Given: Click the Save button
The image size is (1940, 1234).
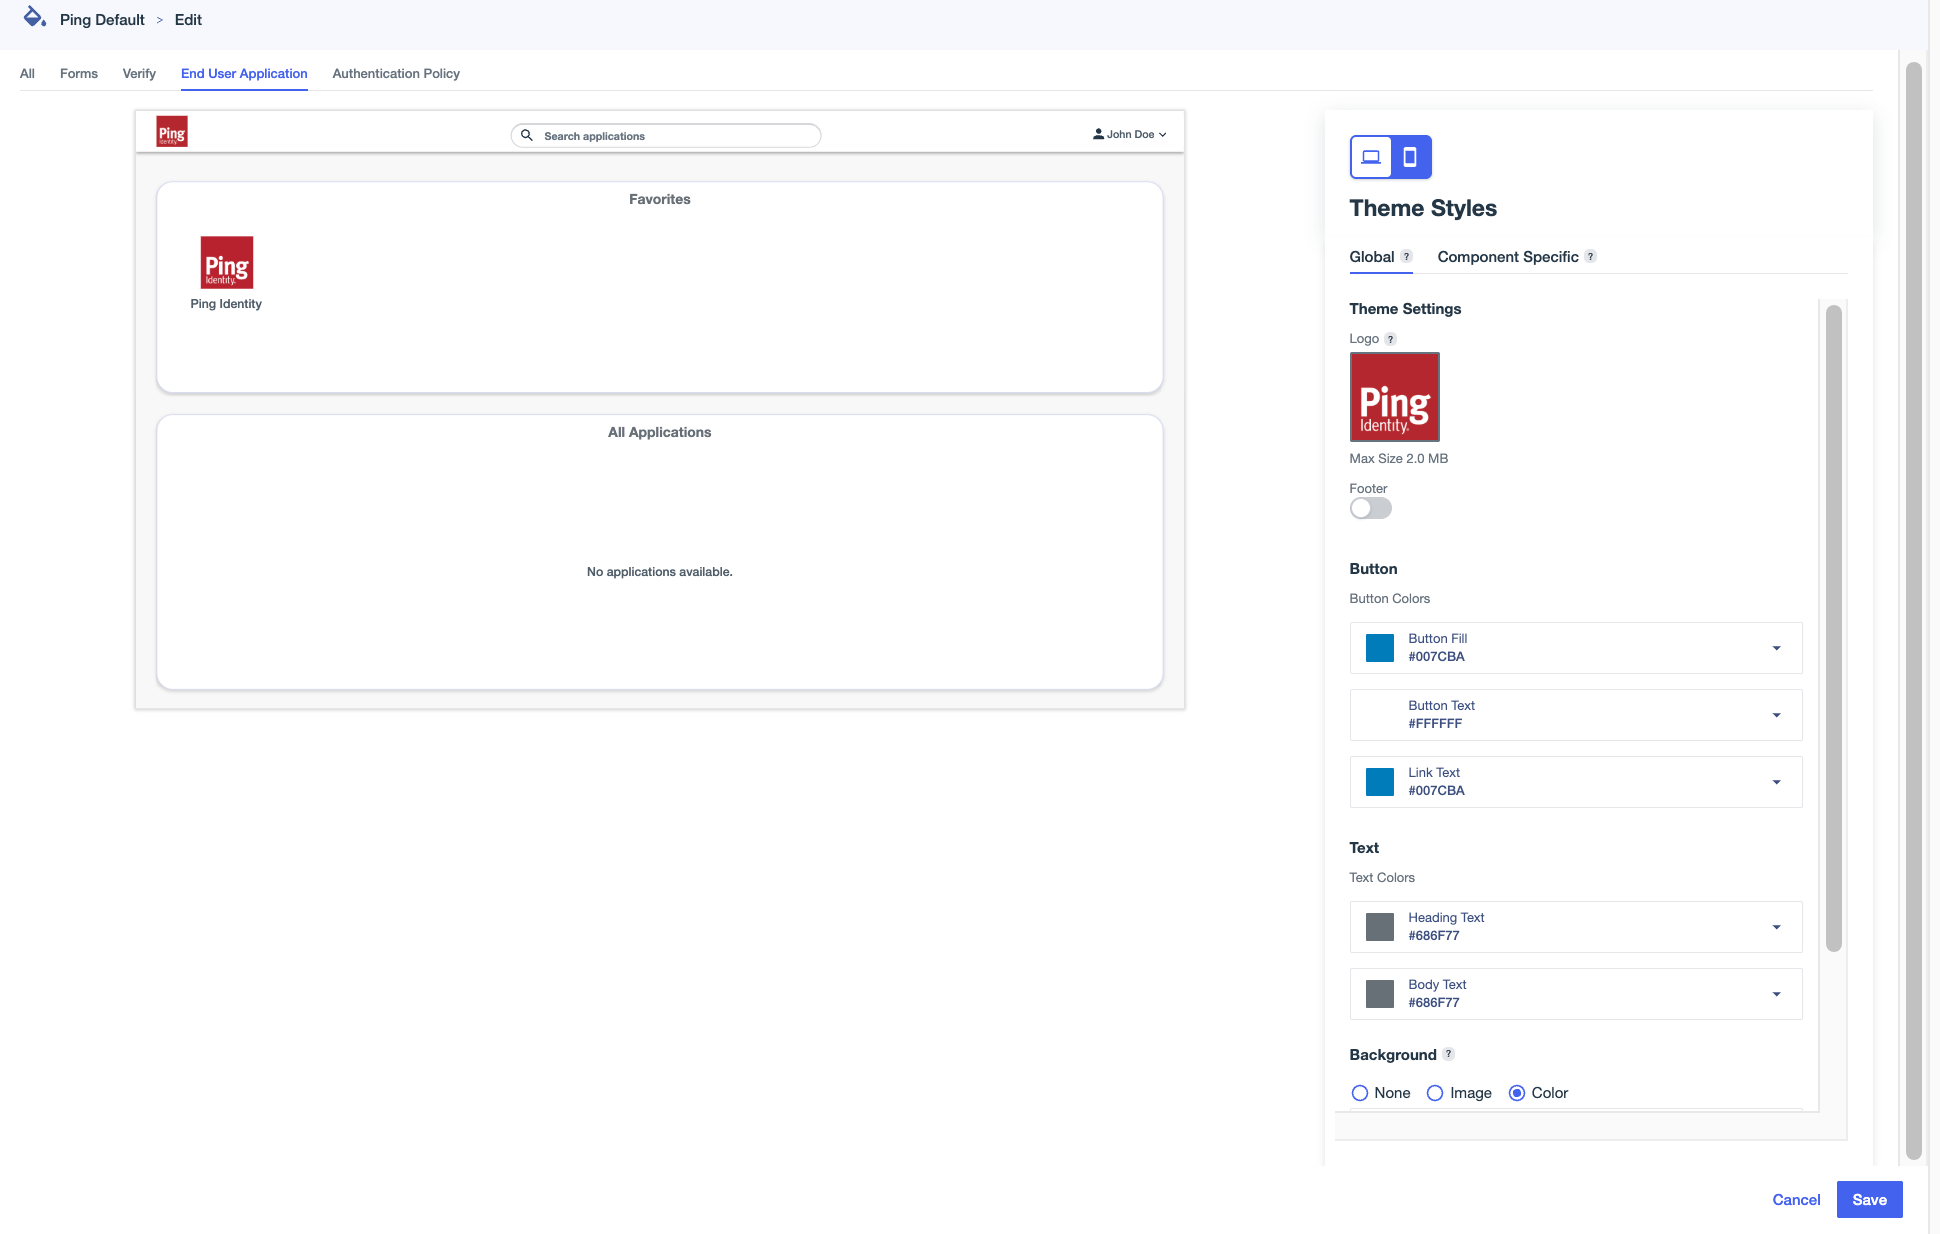Looking at the screenshot, I should pyautogui.click(x=1869, y=1199).
